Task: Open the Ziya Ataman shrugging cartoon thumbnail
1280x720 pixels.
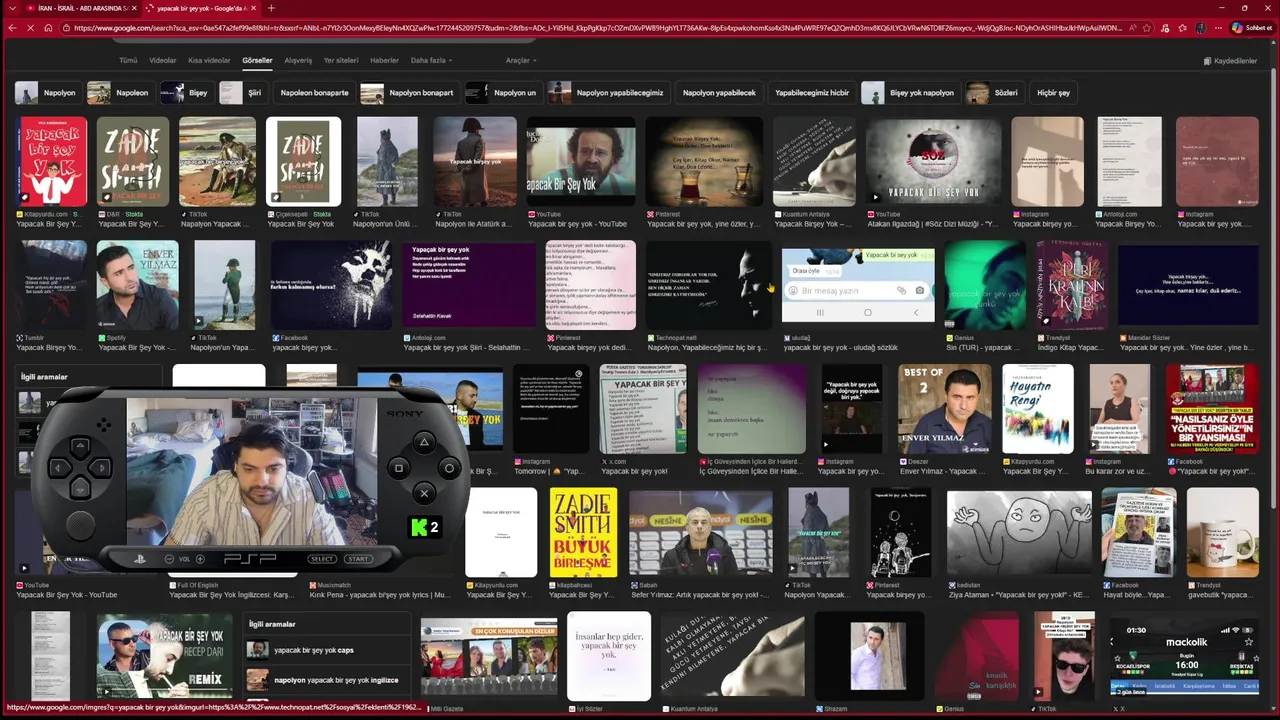Action: coord(1019,532)
